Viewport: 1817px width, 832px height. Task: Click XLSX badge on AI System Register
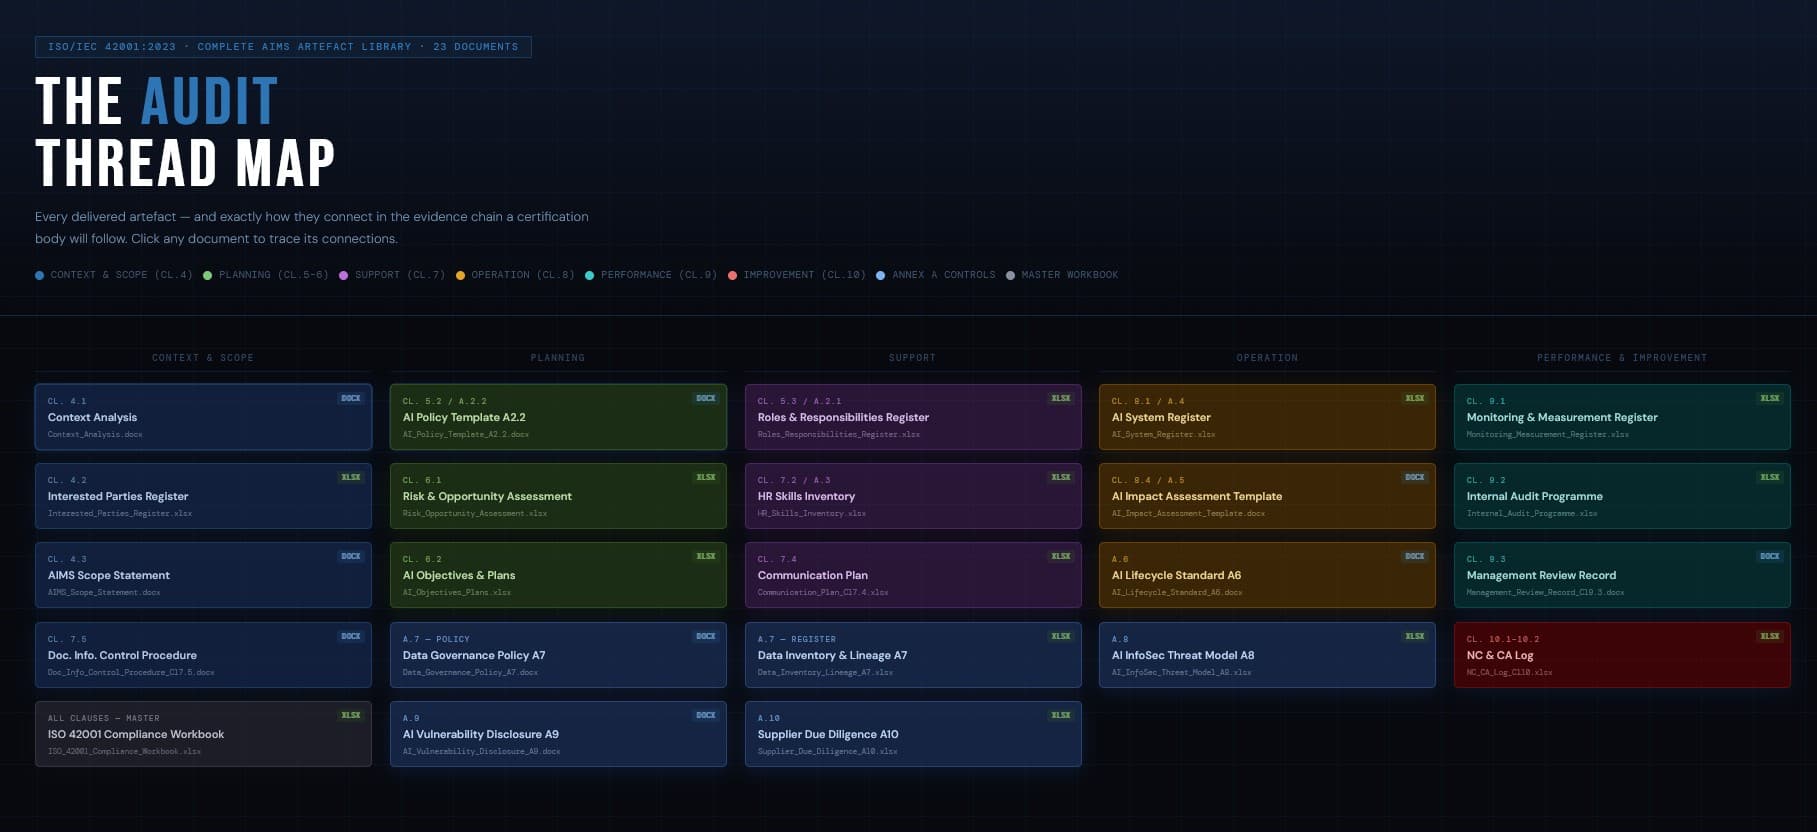coord(1414,398)
